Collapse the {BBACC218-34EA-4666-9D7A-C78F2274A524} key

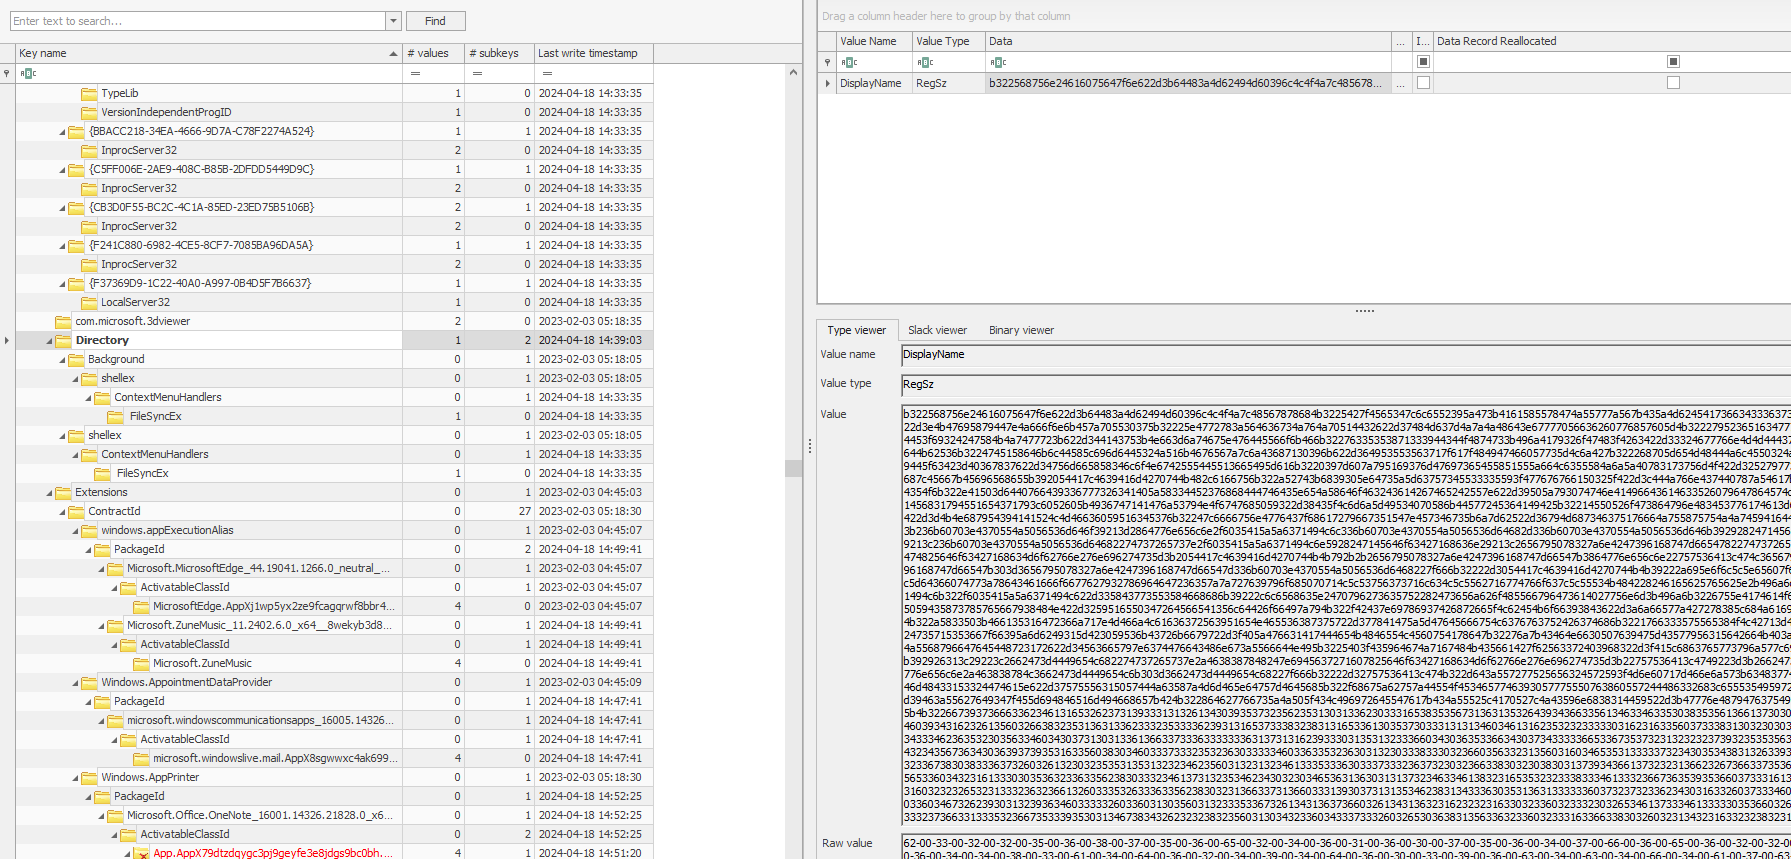pos(63,132)
